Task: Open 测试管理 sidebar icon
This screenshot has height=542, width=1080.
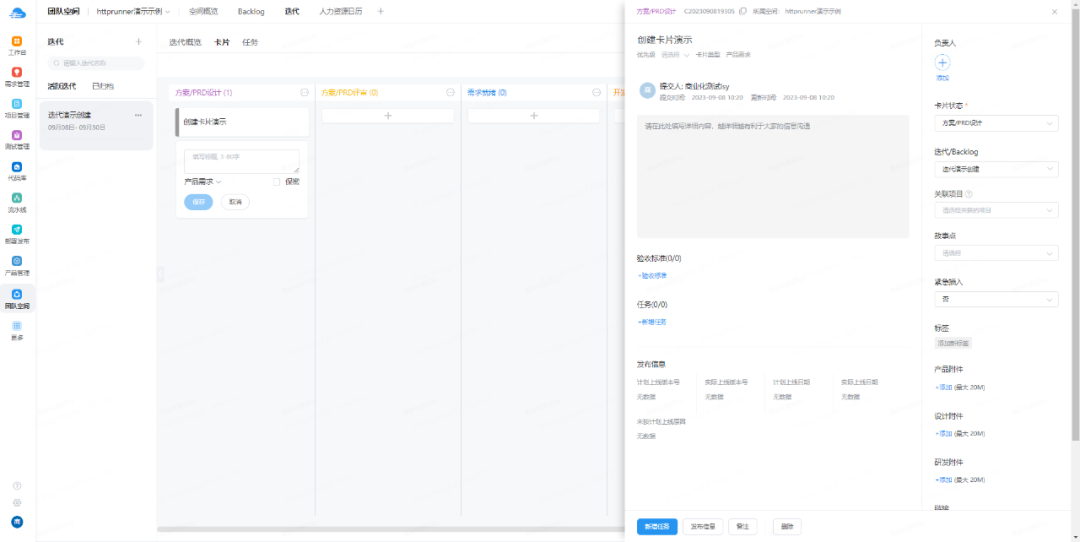Action: tap(17, 140)
